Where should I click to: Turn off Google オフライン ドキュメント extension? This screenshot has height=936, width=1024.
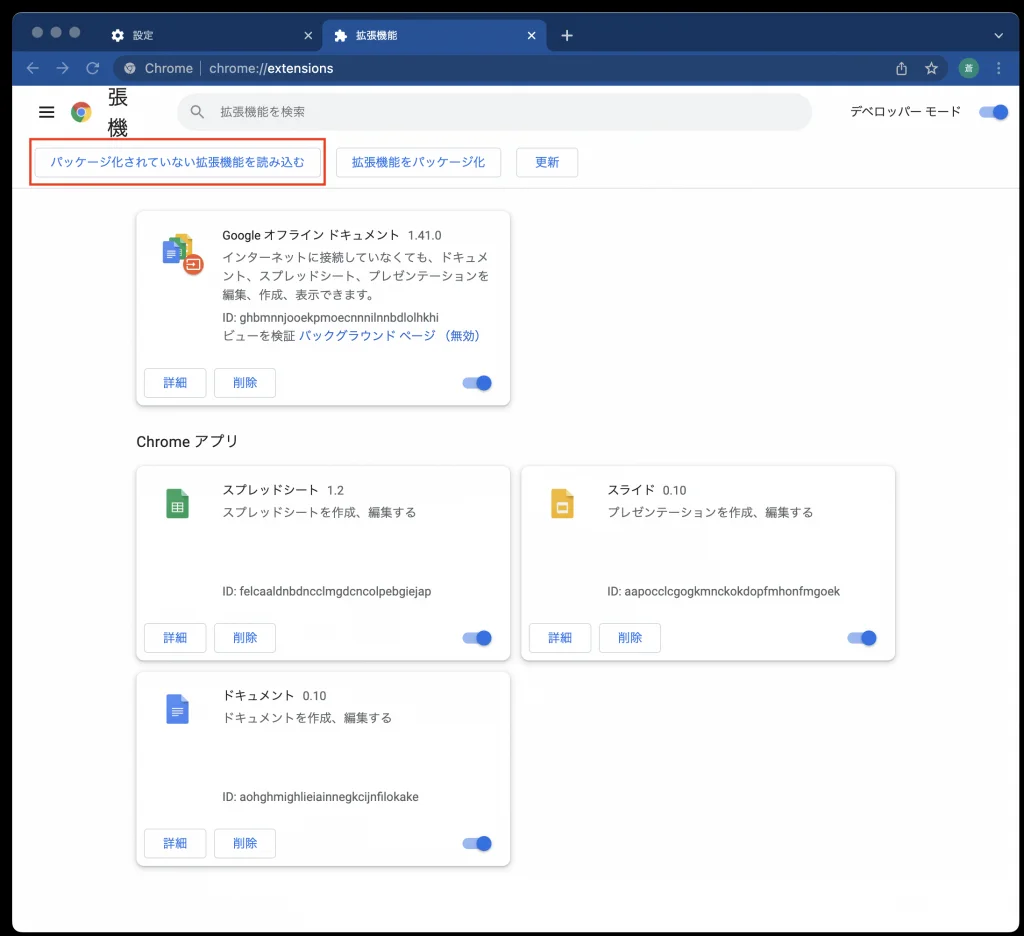coord(477,383)
